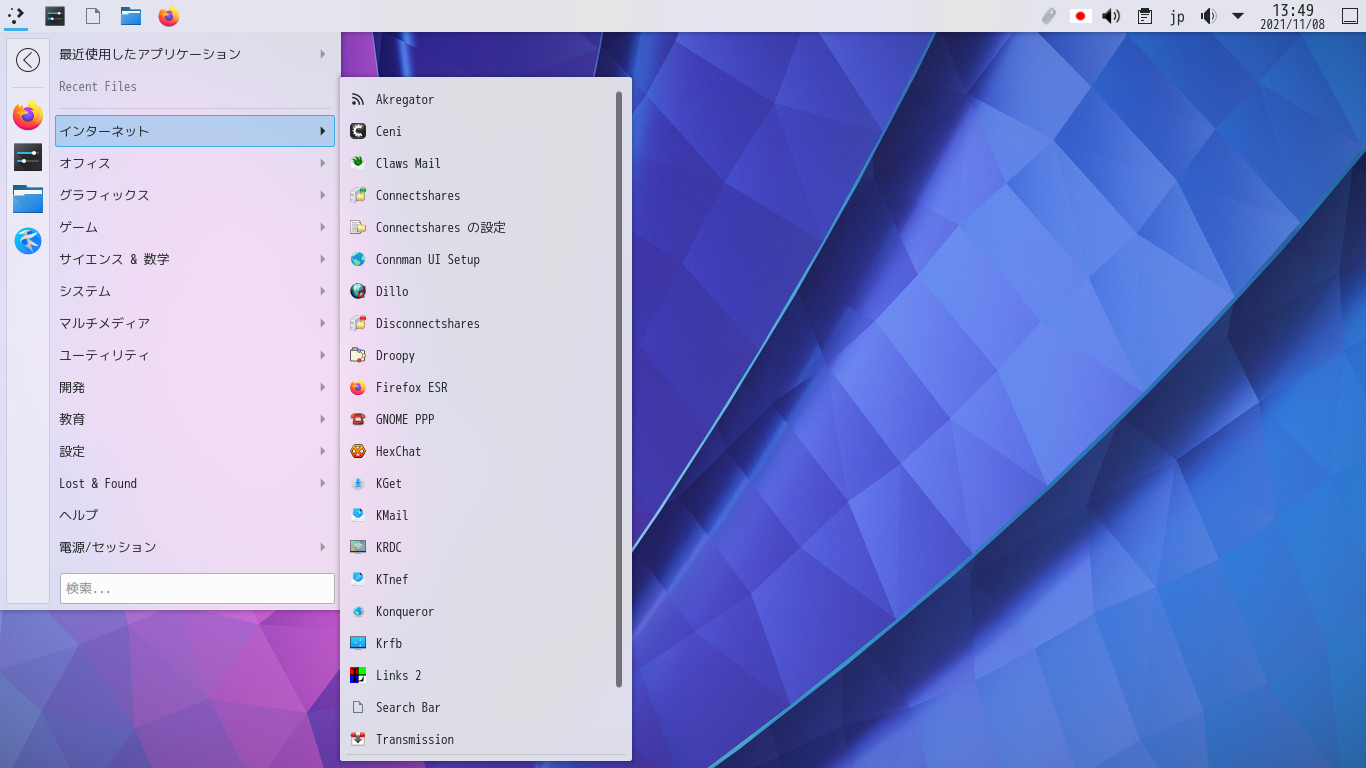Click the Krfb desktop sharing icon
The width and height of the screenshot is (1366, 768).
[358, 643]
